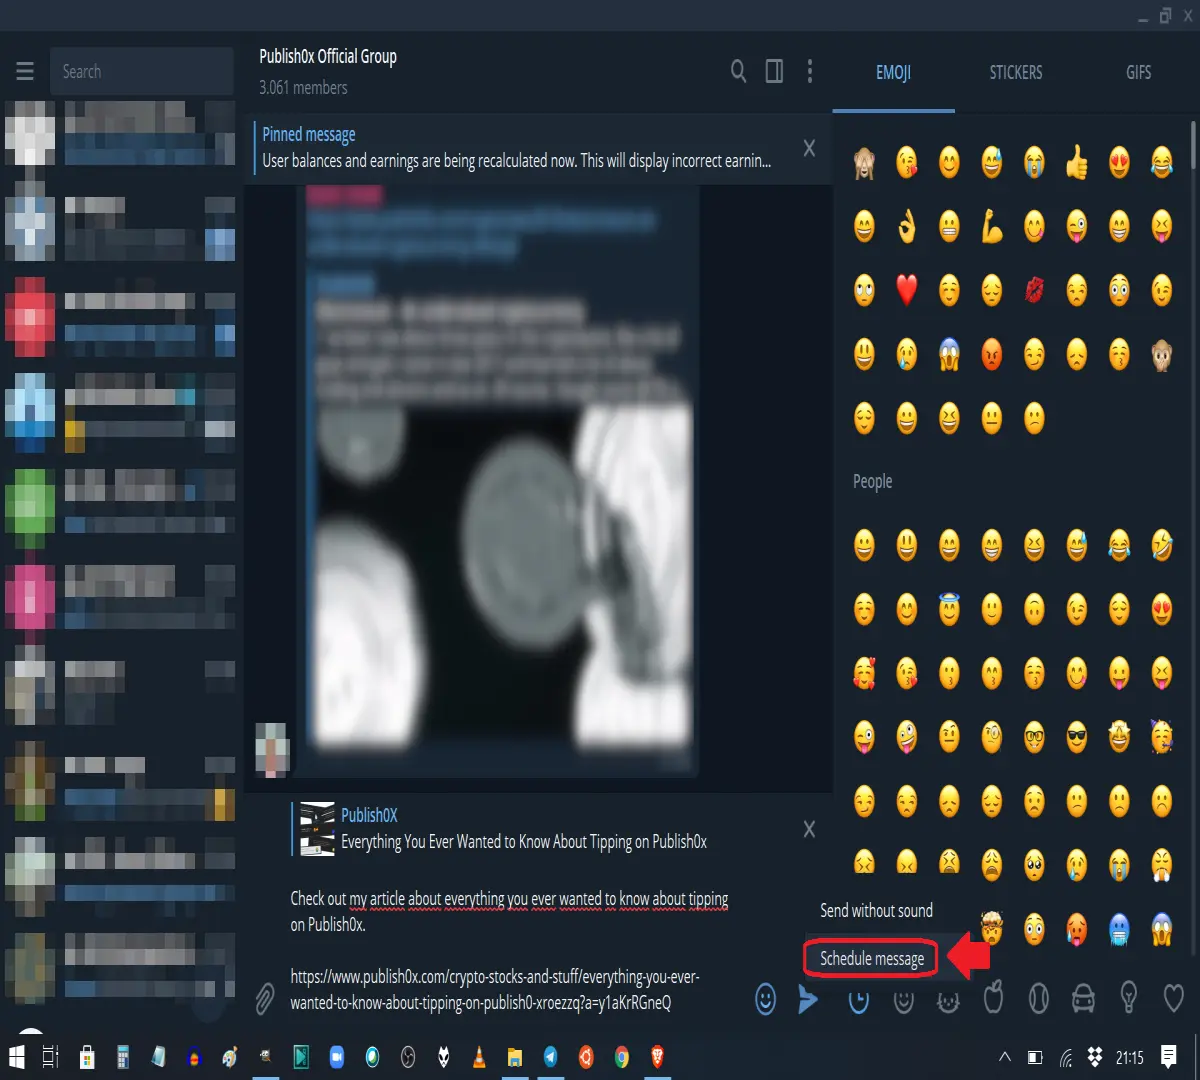Insert the halo angel face emoji
The image size is (1200, 1080).
coord(949,609)
